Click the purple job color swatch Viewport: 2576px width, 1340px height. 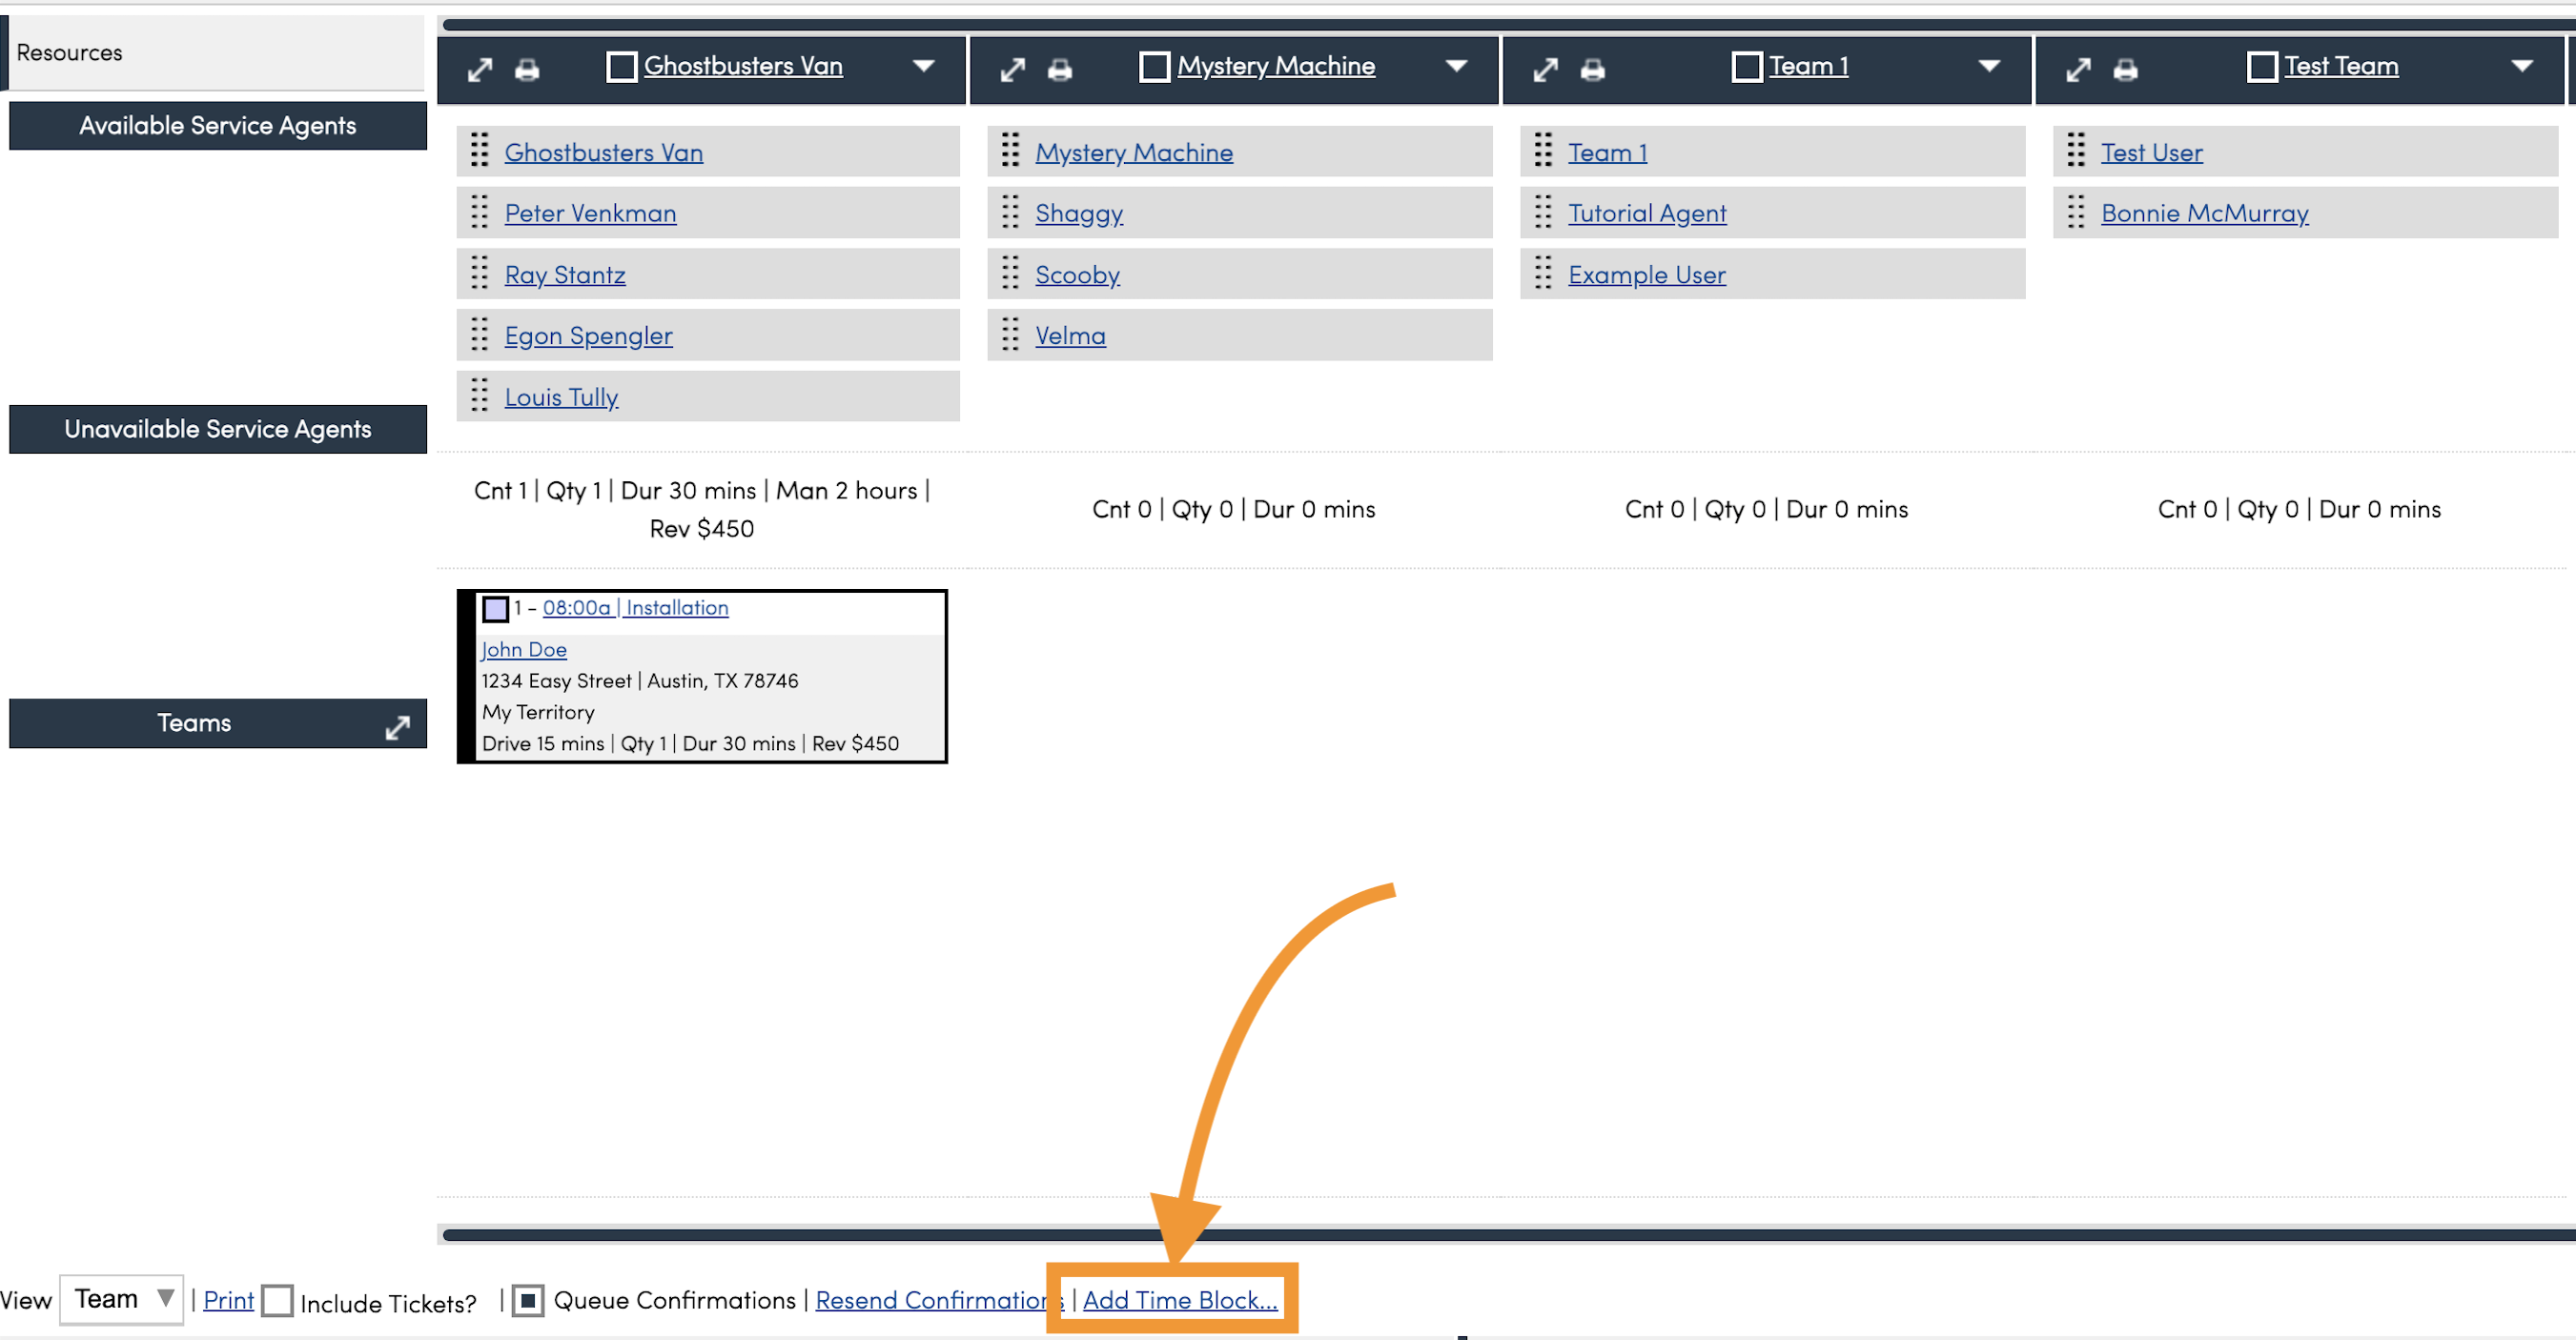(495, 608)
